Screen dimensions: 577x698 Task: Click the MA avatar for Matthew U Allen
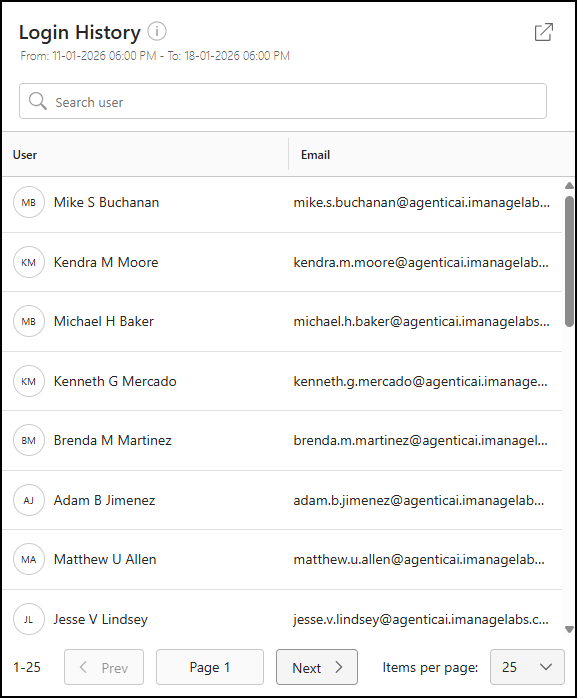[x=29, y=560]
